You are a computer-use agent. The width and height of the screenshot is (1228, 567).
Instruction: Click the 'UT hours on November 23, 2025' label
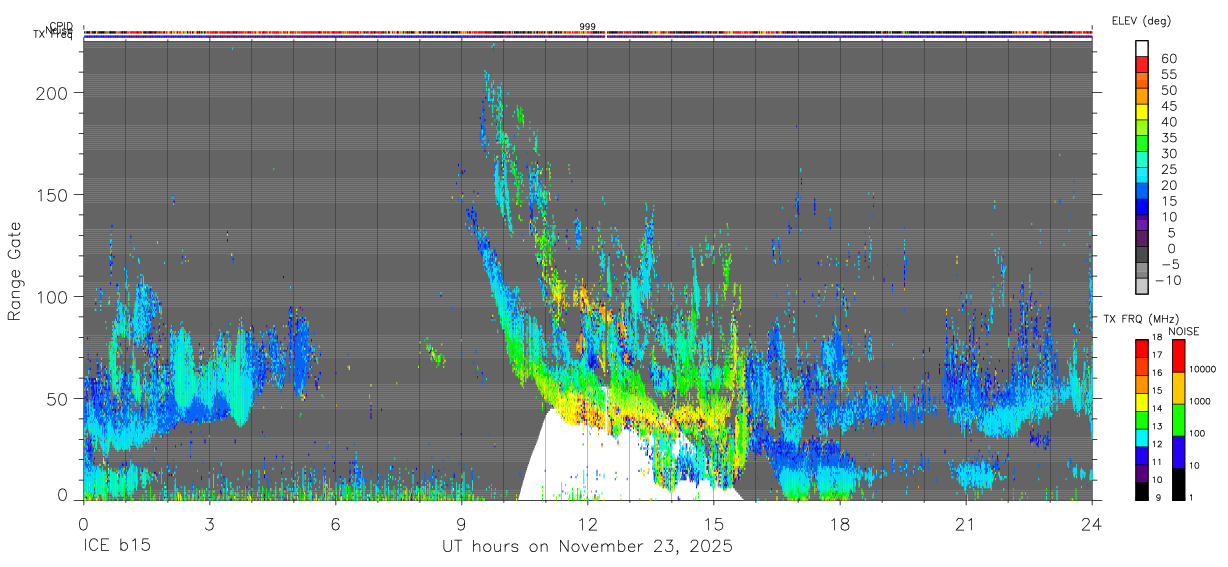pyautogui.click(x=587, y=547)
